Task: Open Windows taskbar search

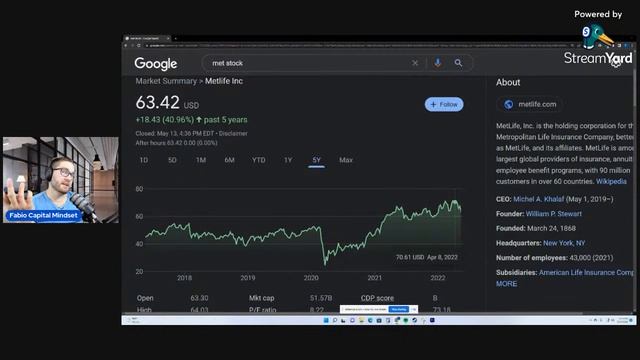Action: coord(335,320)
